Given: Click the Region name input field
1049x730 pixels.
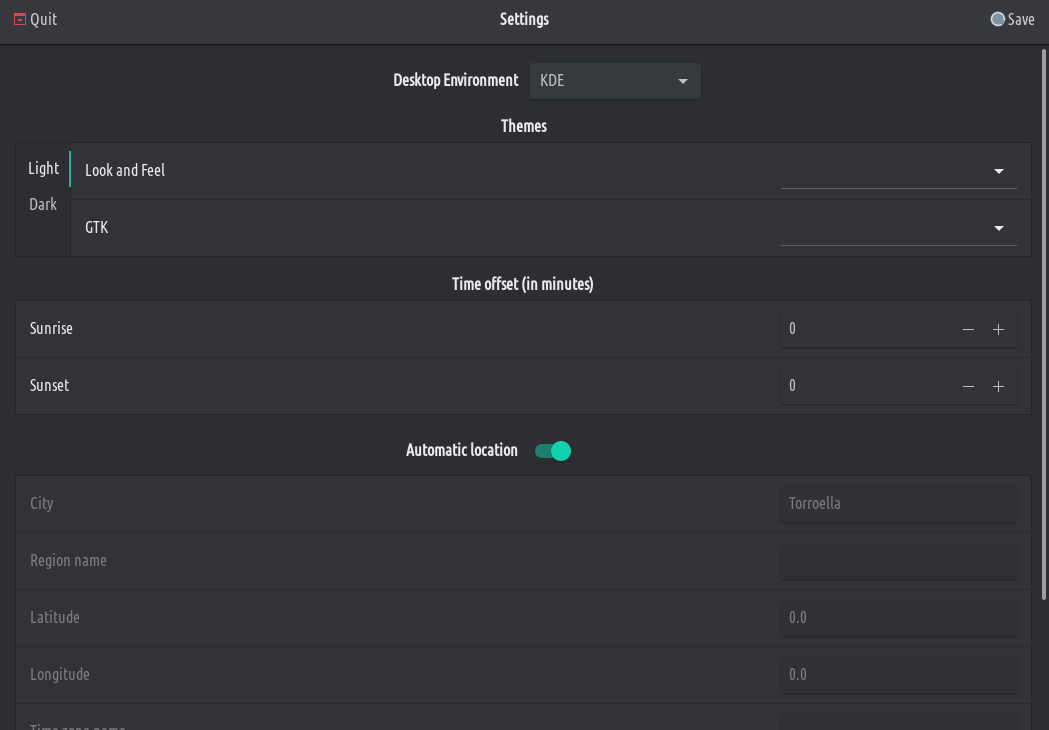Looking at the screenshot, I should pyautogui.click(x=898, y=561).
